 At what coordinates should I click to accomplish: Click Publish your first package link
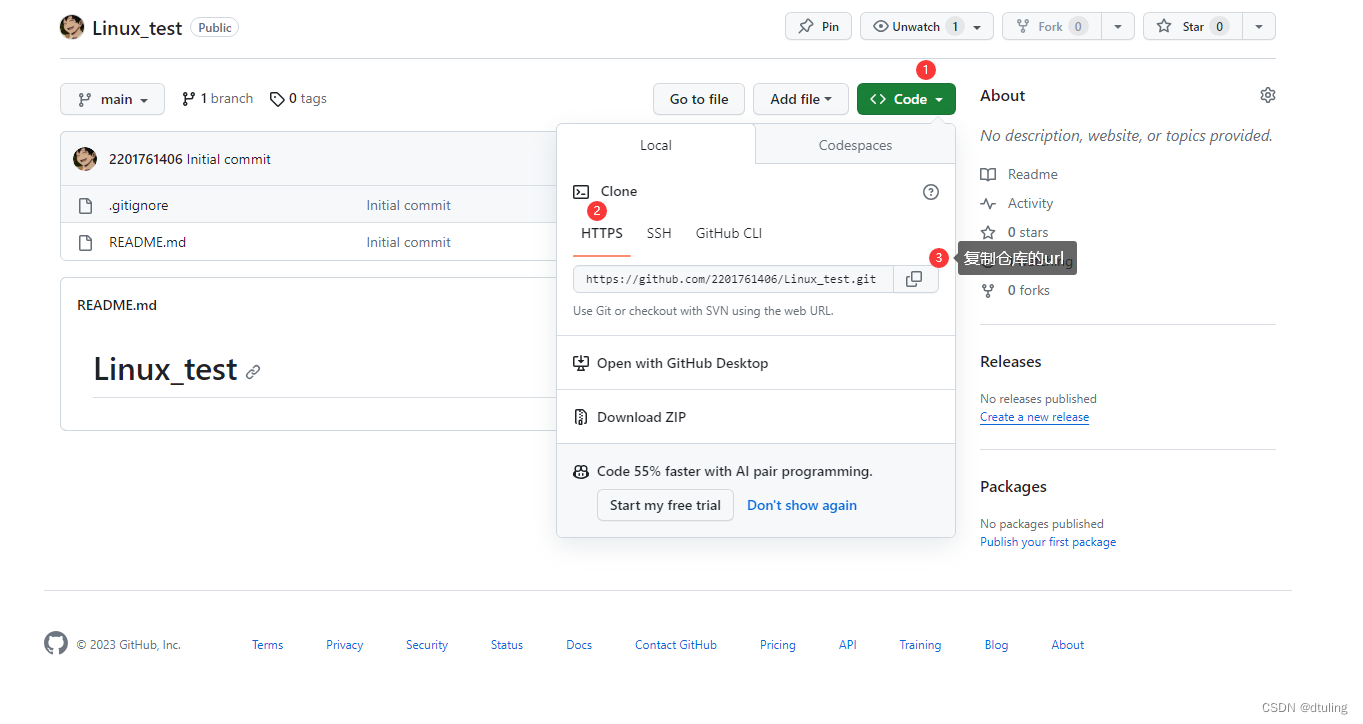pyautogui.click(x=1048, y=542)
